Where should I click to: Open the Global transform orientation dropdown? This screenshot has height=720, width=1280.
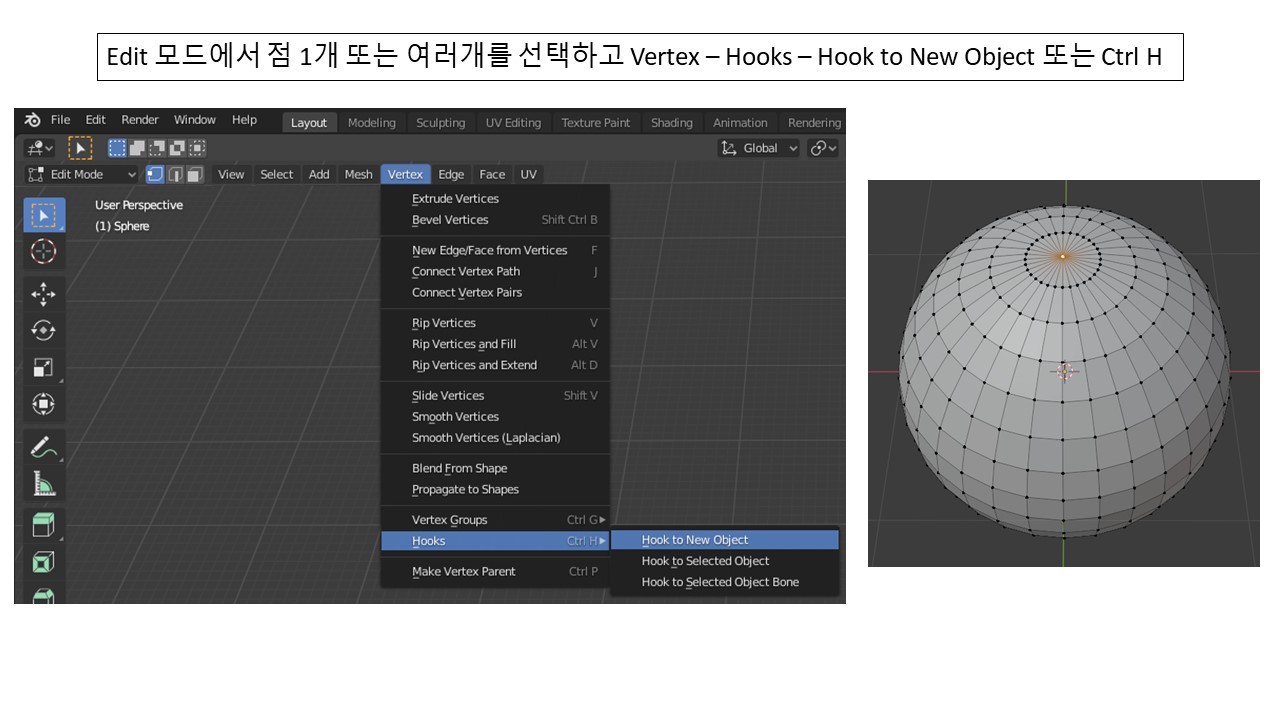click(759, 148)
